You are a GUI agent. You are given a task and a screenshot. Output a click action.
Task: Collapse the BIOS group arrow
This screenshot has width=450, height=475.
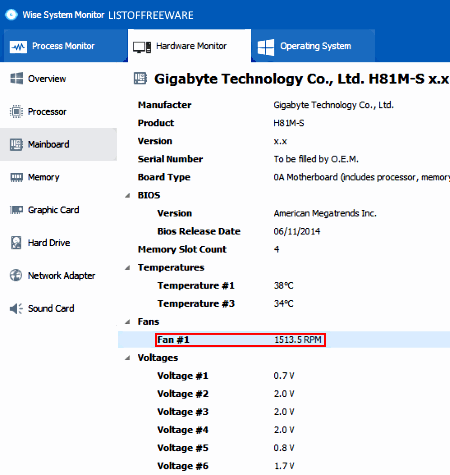(x=128, y=196)
